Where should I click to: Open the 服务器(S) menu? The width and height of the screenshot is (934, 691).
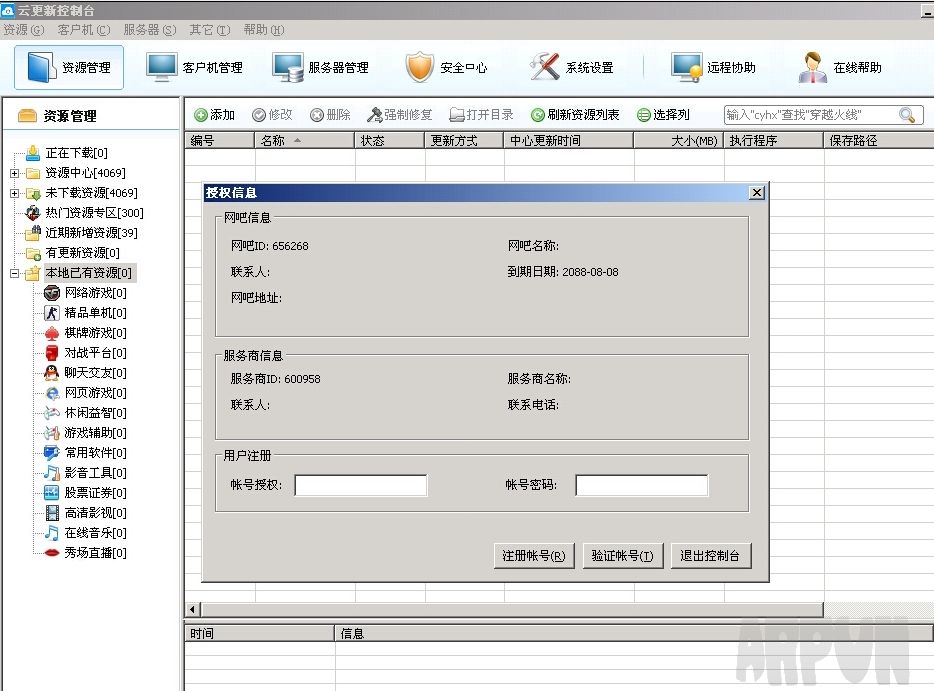tap(150, 30)
